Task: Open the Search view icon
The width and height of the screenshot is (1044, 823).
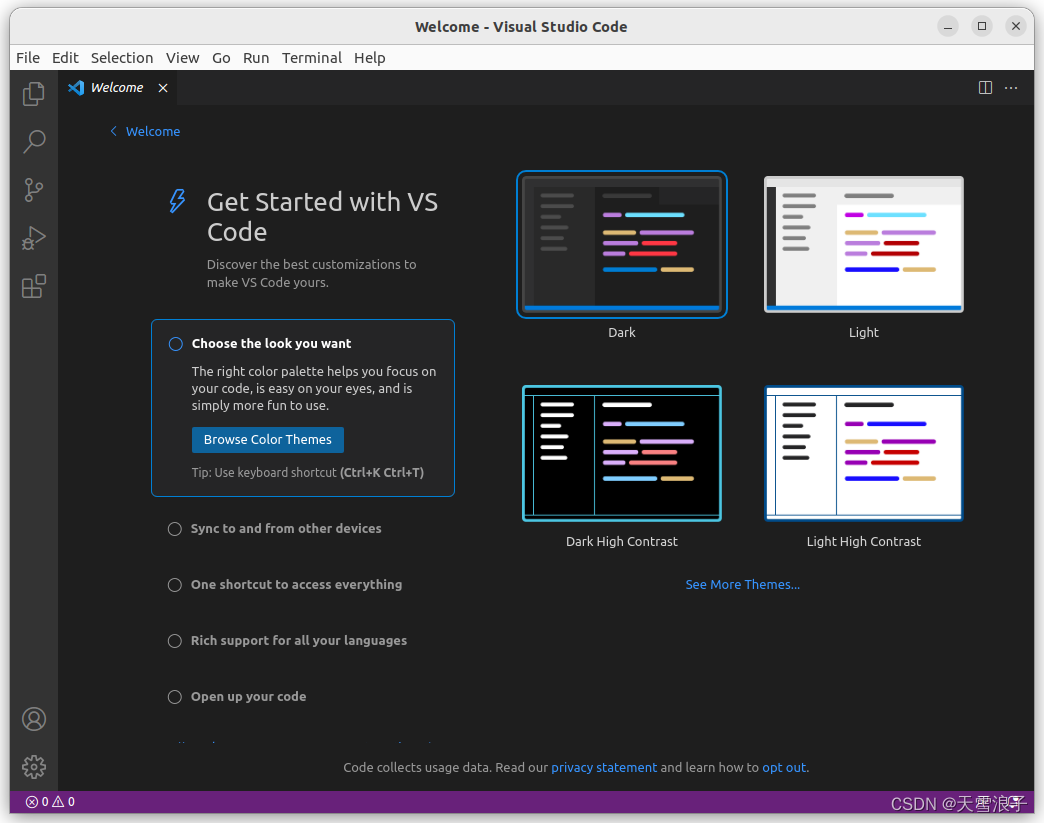Action: tap(34, 141)
